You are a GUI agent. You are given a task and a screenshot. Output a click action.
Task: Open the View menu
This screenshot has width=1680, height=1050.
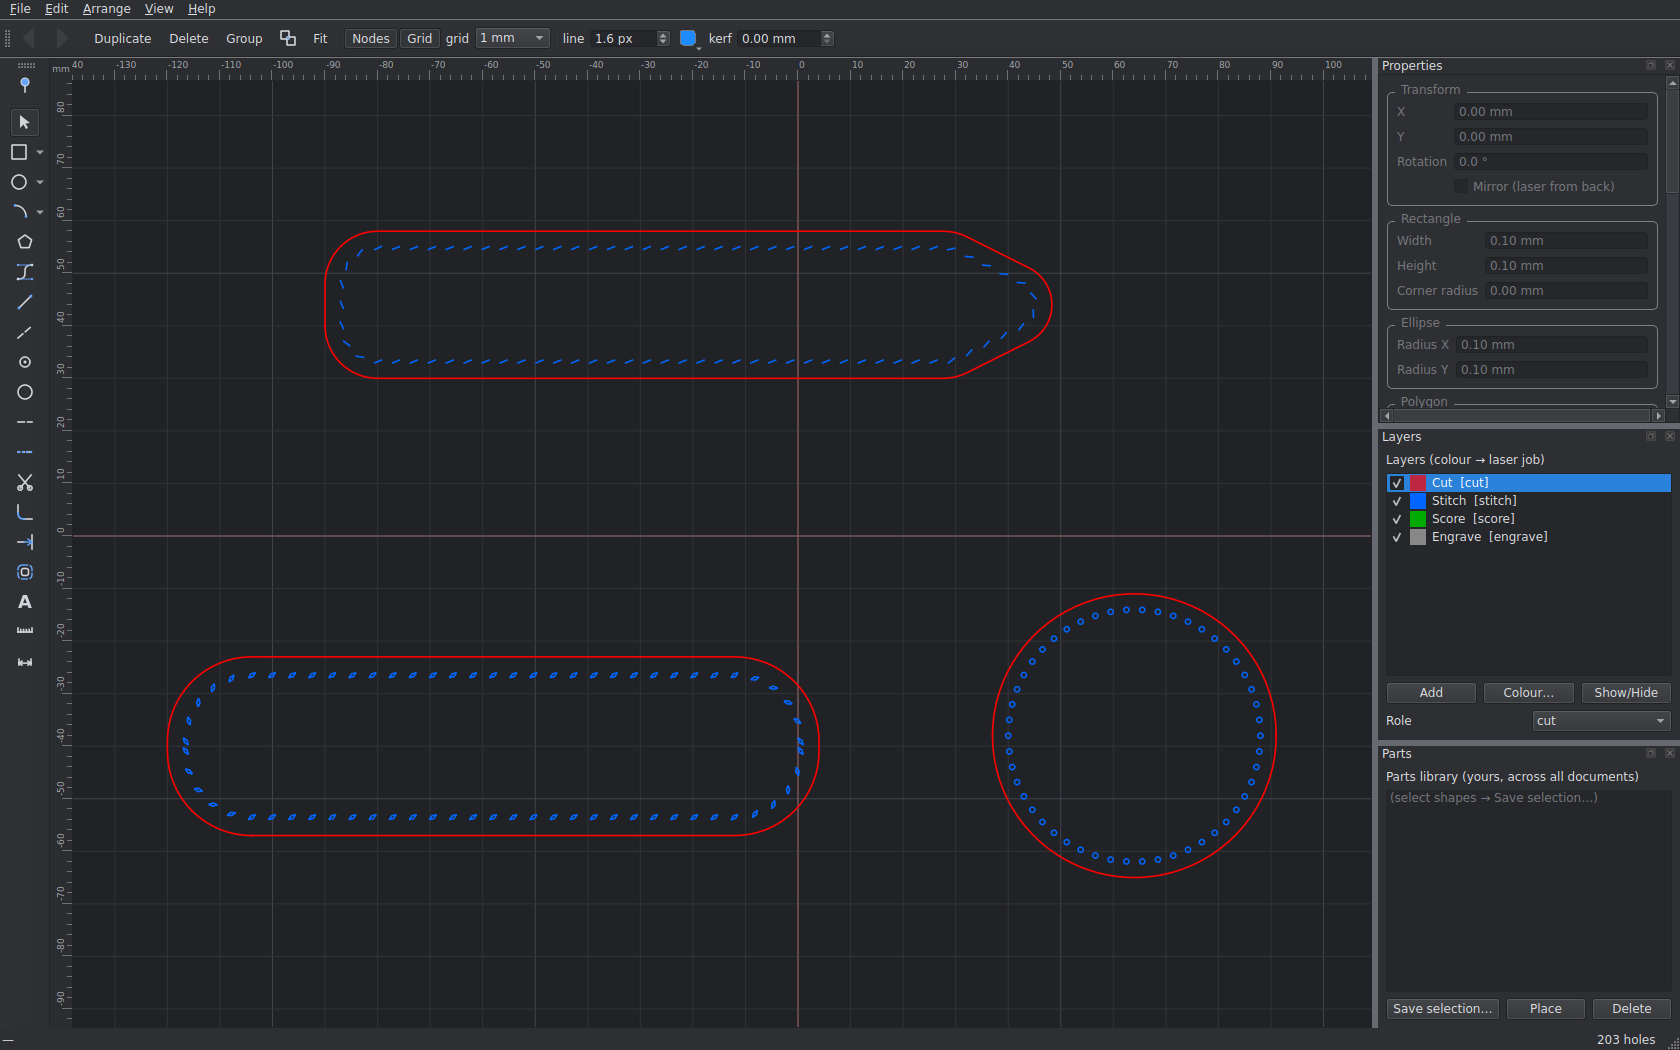pyautogui.click(x=159, y=9)
